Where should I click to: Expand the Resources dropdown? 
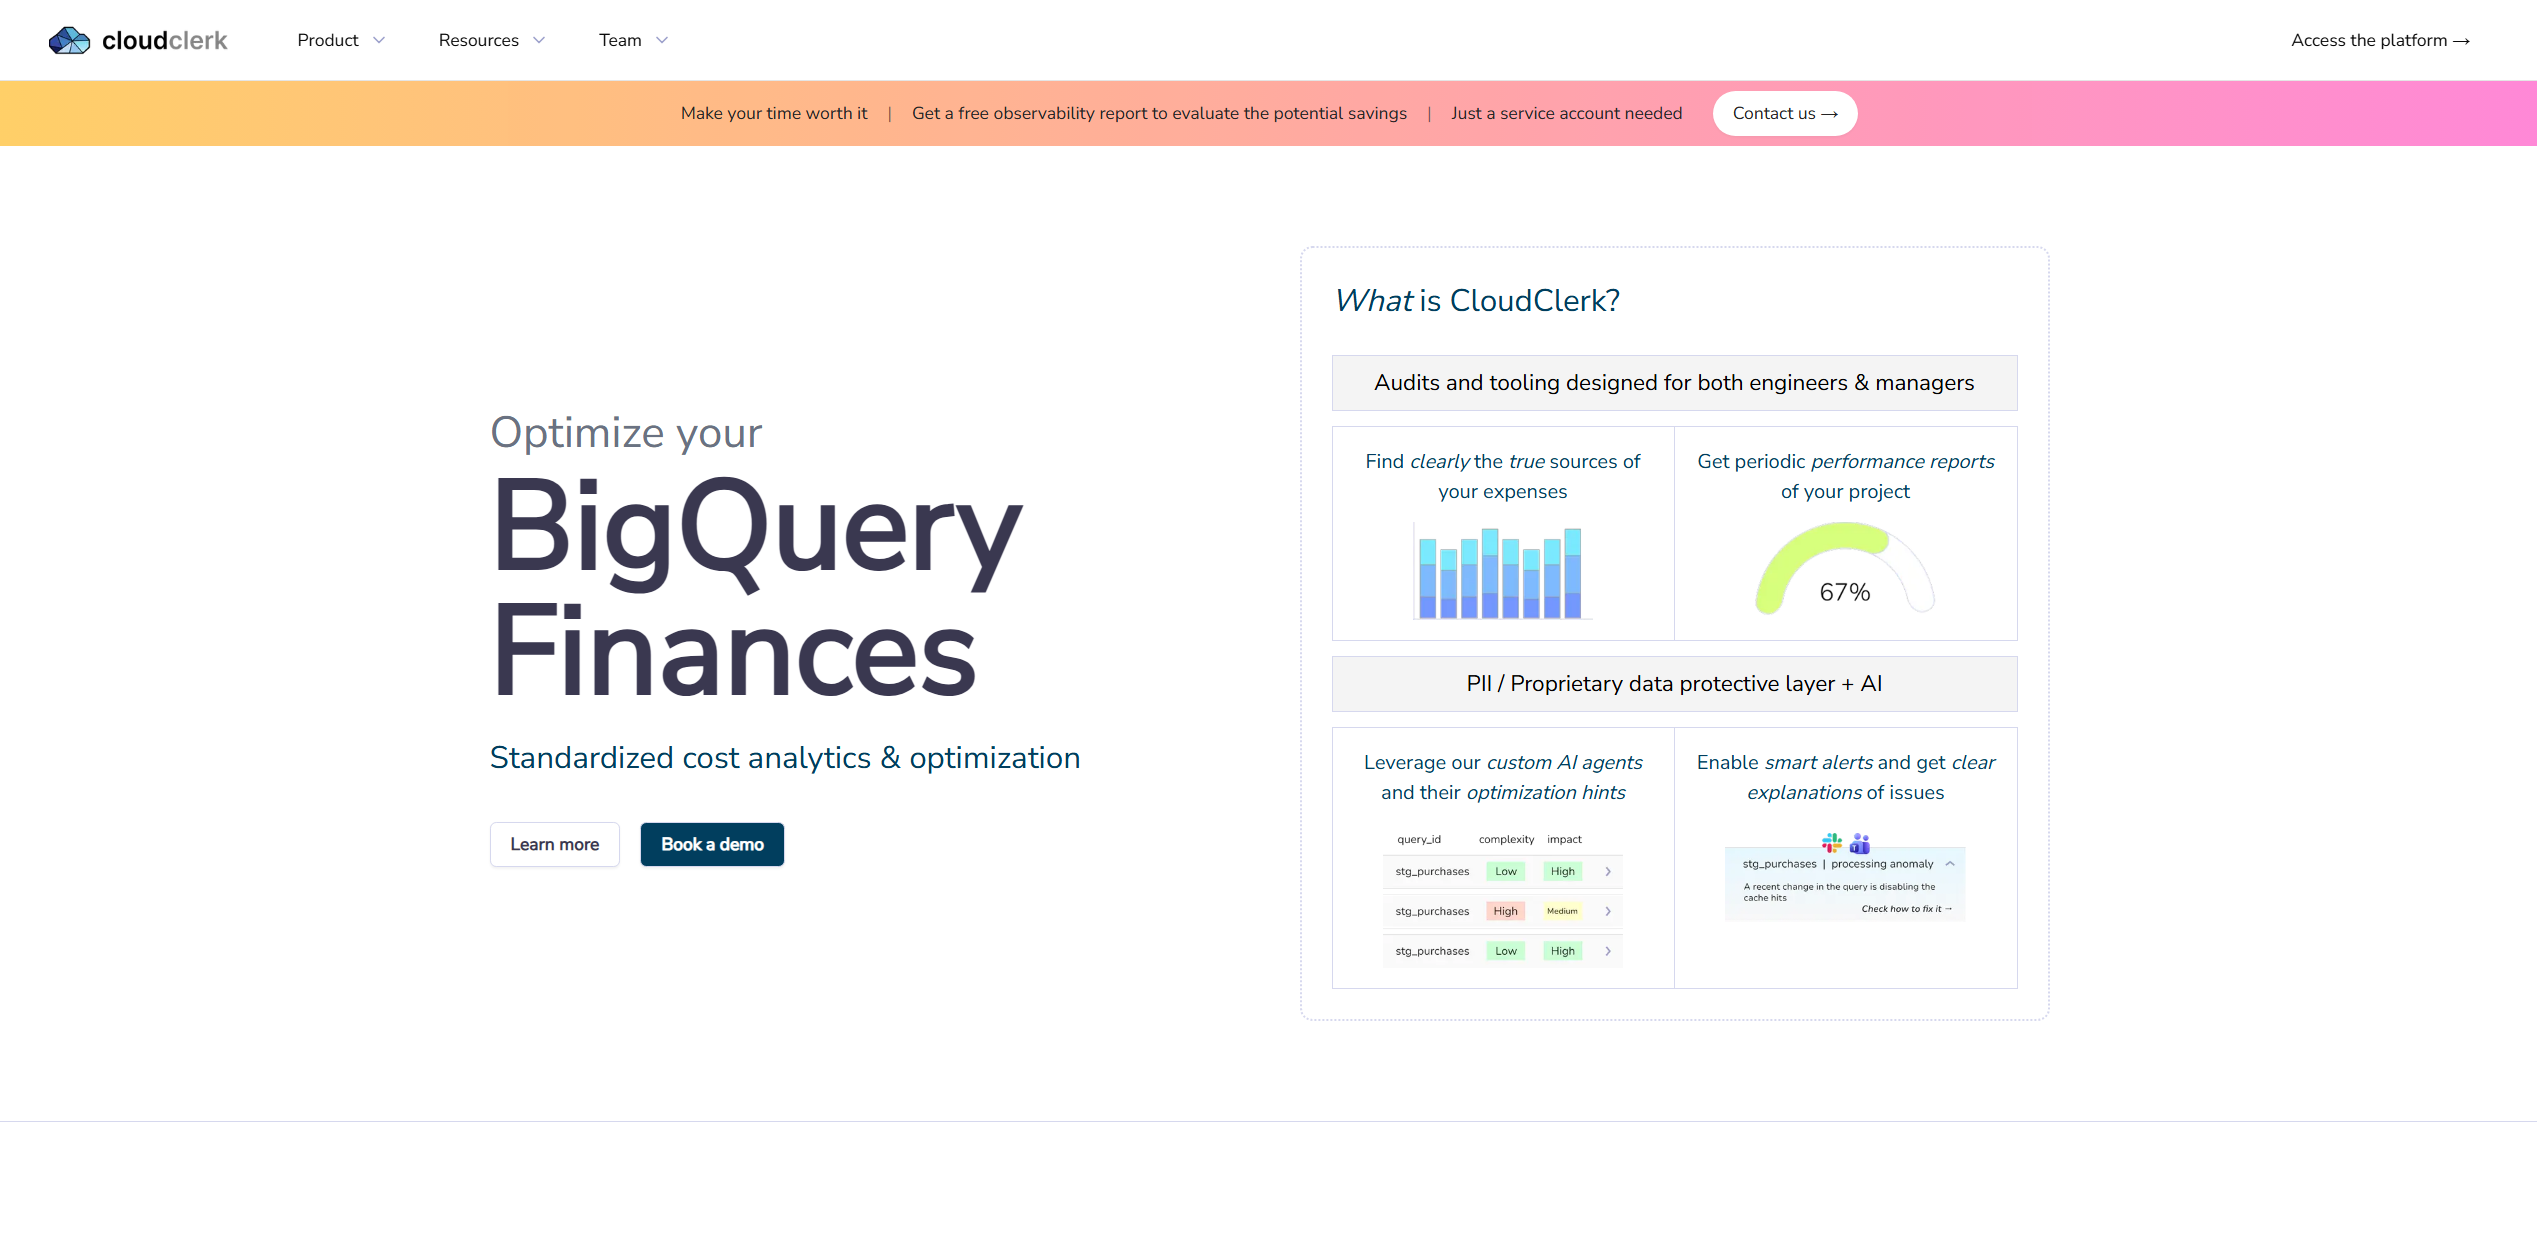(x=491, y=40)
